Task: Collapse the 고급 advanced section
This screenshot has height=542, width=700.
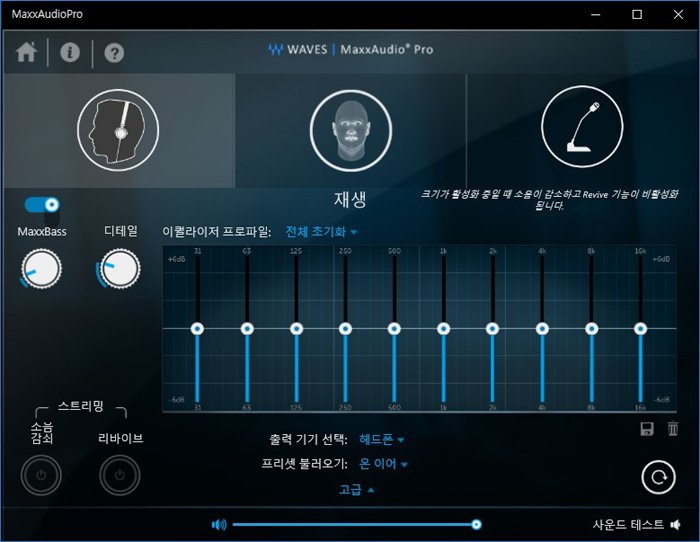Action: (x=356, y=490)
